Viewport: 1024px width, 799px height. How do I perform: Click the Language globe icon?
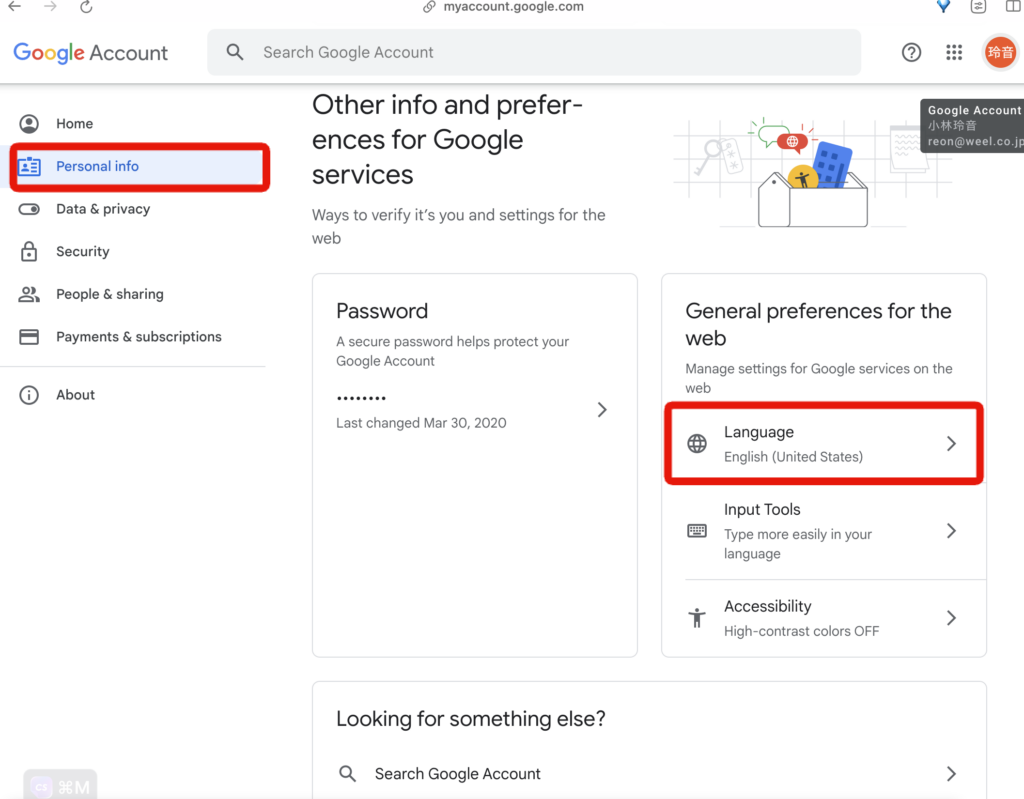tap(697, 444)
